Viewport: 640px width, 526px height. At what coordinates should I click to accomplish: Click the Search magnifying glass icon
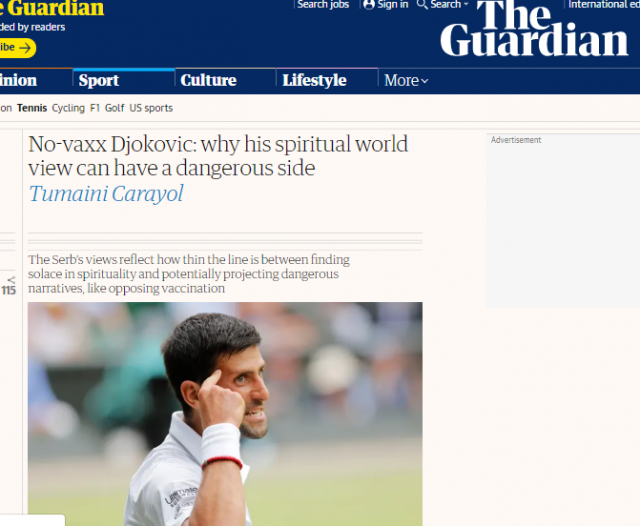[x=422, y=4]
